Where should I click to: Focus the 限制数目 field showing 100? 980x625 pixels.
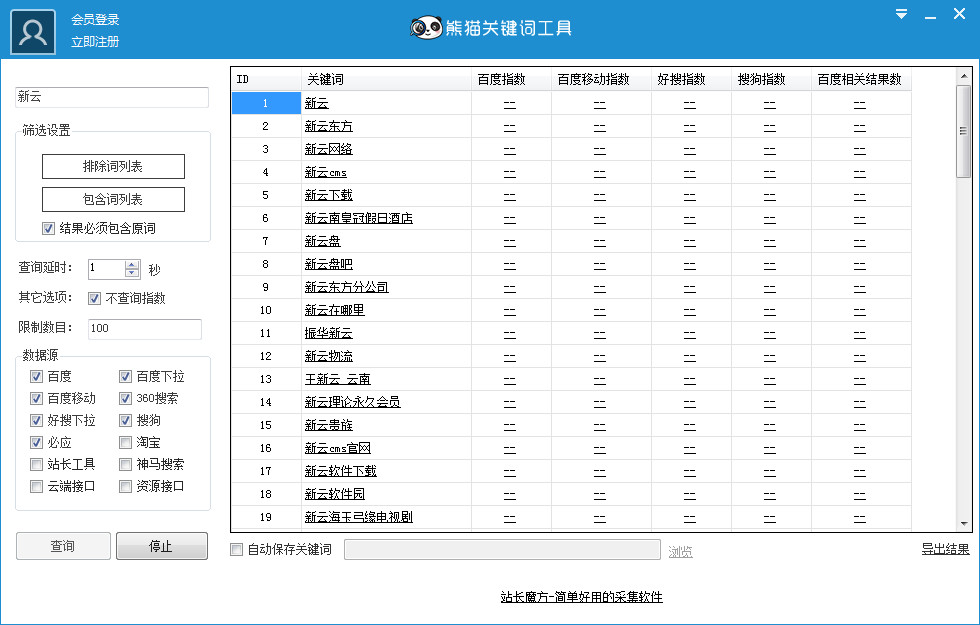(x=145, y=329)
